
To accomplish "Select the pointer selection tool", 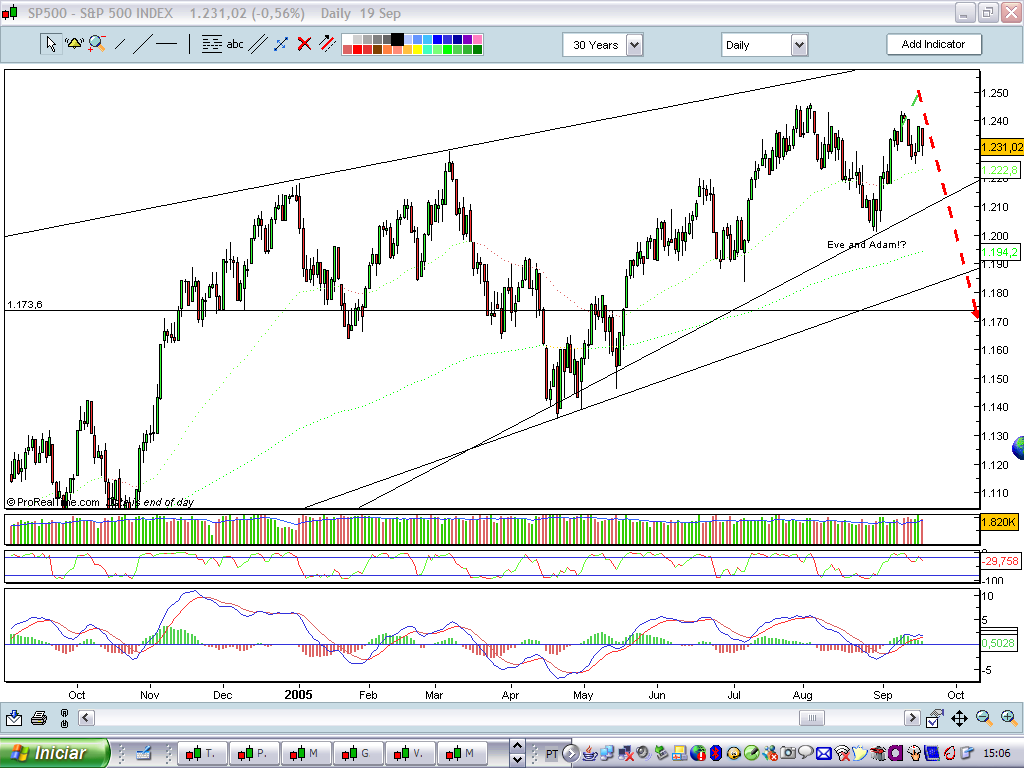I will 51,44.
